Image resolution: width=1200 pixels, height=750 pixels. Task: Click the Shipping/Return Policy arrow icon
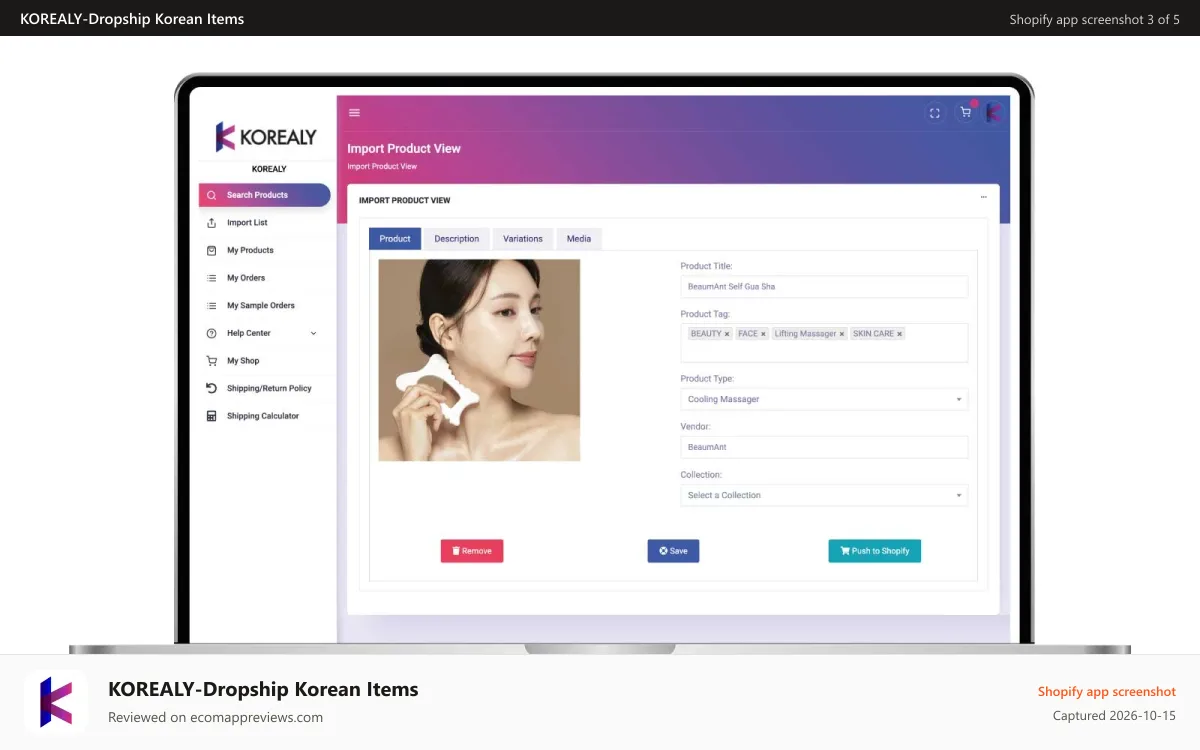coord(211,388)
